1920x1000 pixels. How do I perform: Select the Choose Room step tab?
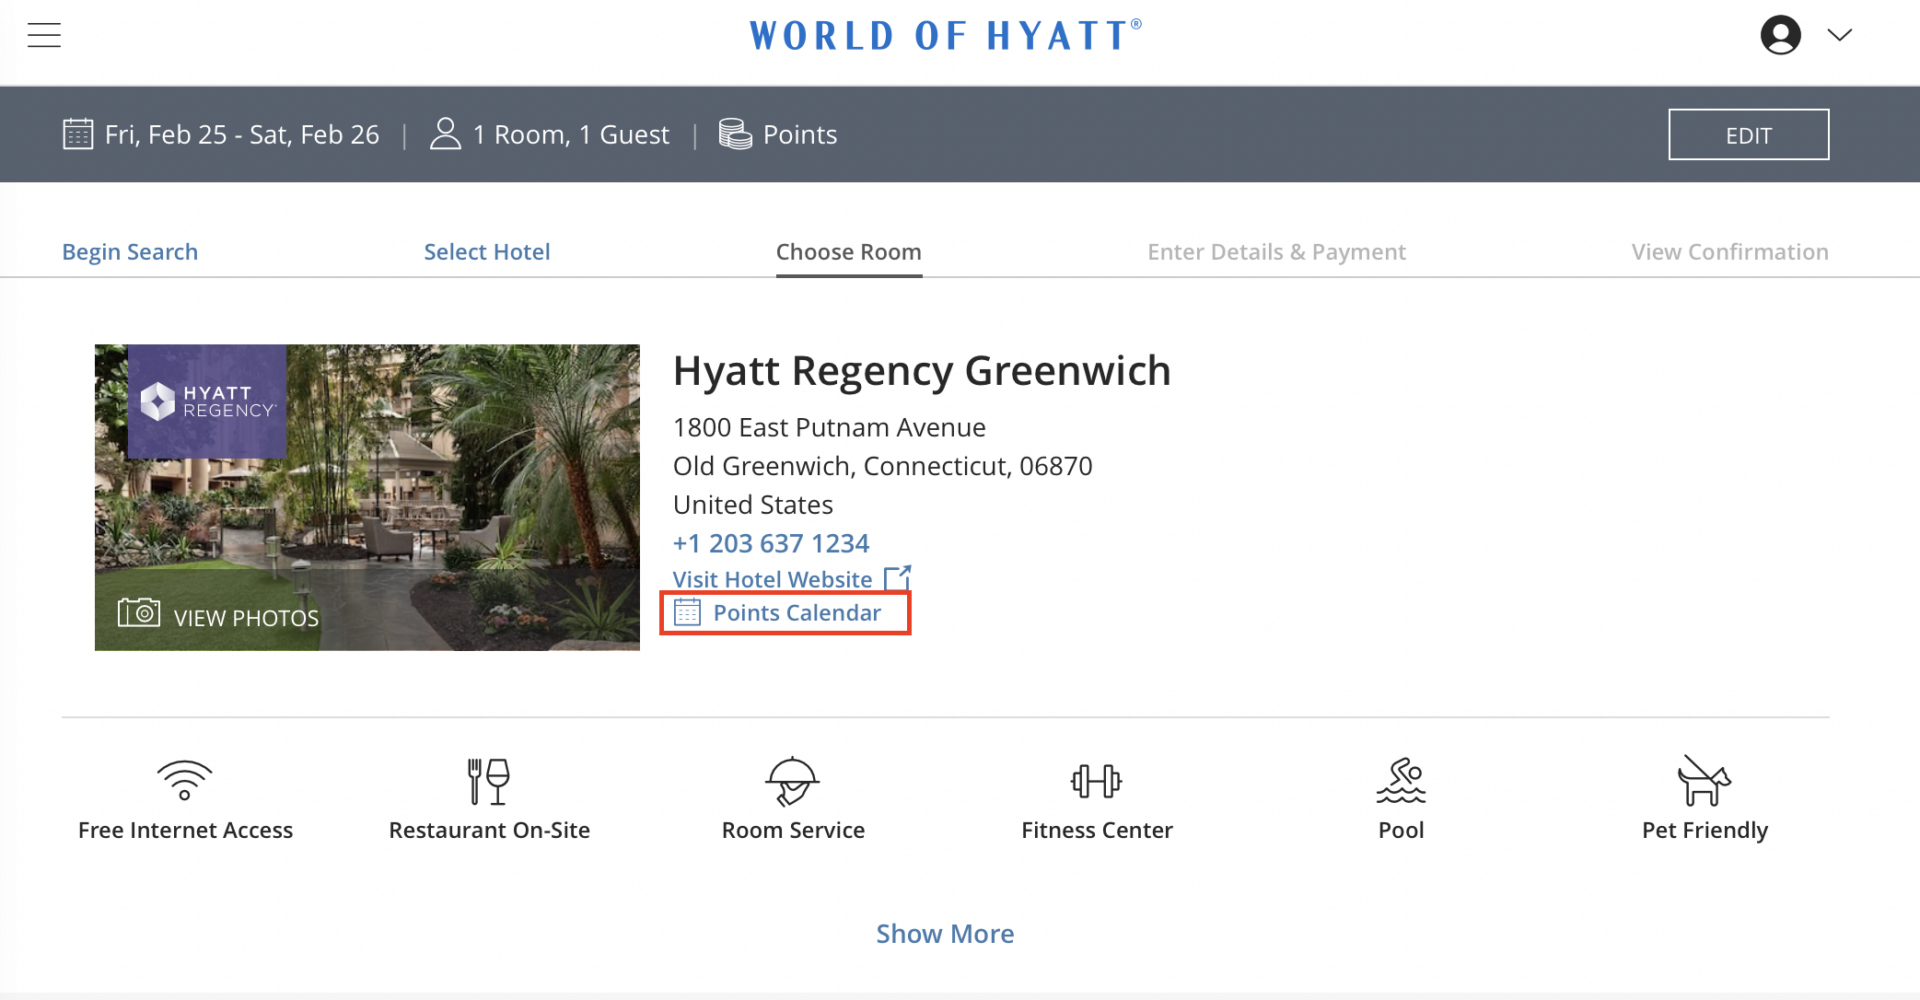849,252
